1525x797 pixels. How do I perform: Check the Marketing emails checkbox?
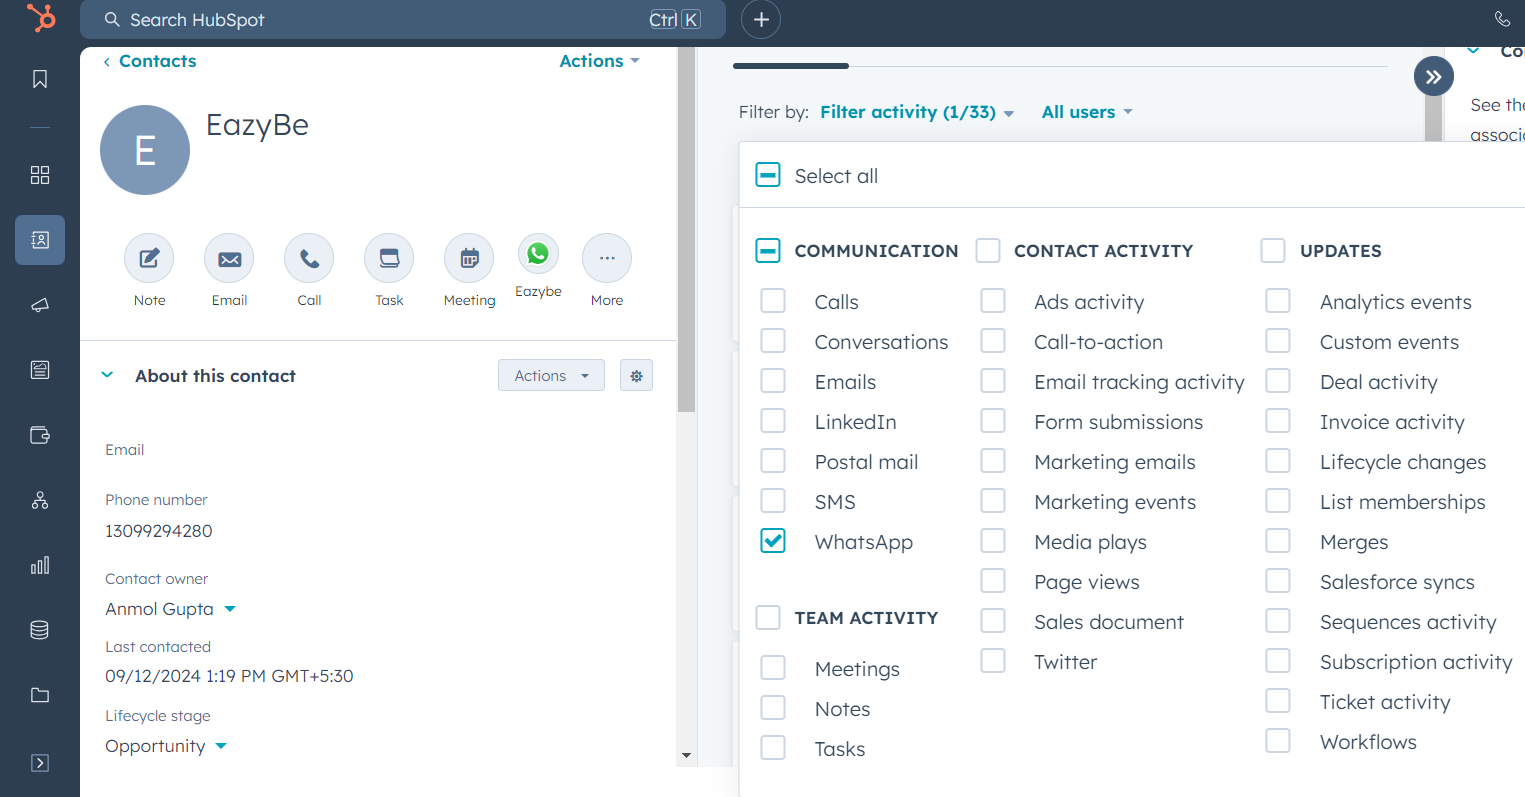pos(993,461)
